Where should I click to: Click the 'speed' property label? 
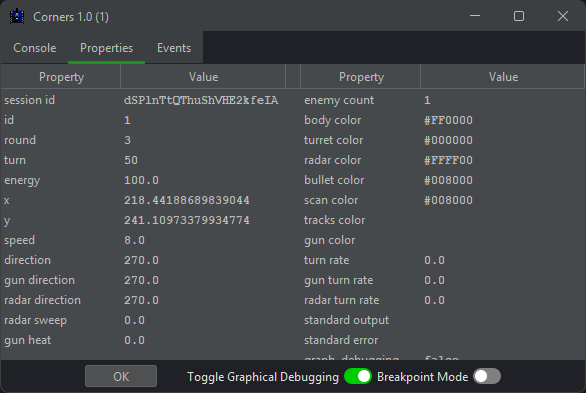(19, 240)
